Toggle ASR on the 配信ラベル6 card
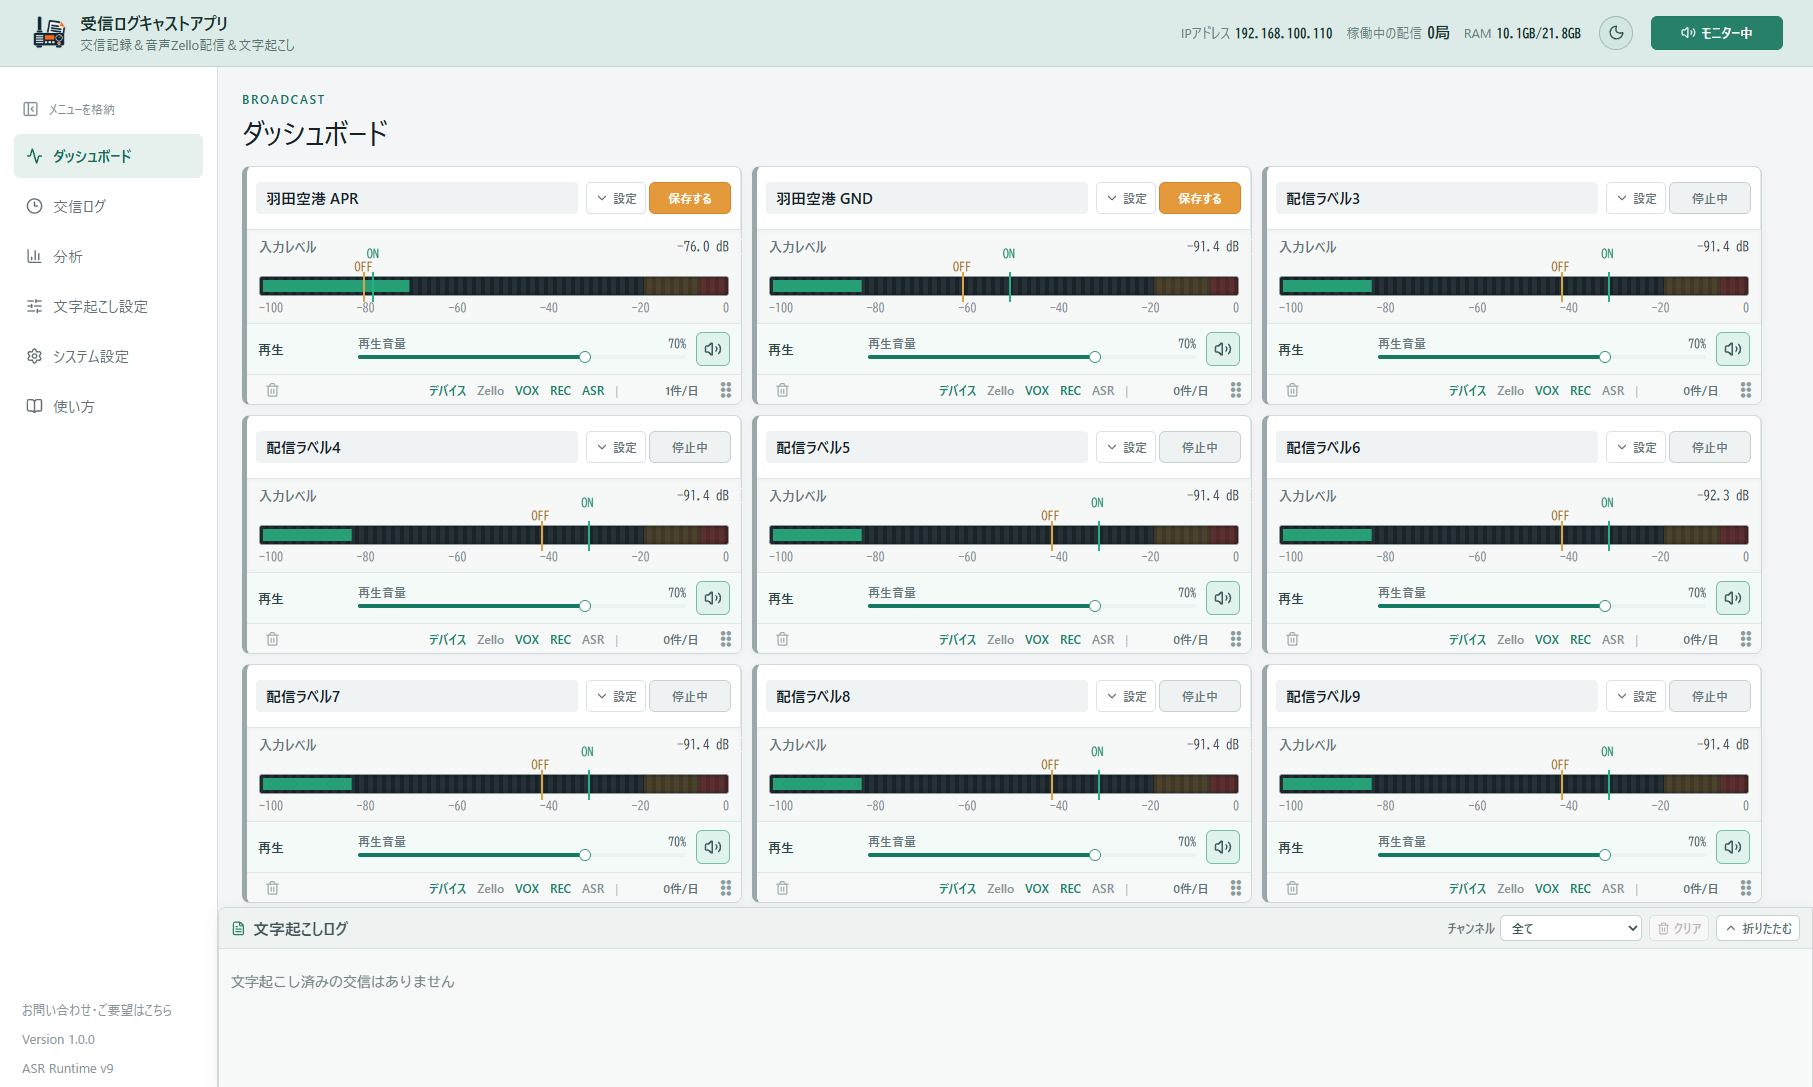 pos(1613,640)
